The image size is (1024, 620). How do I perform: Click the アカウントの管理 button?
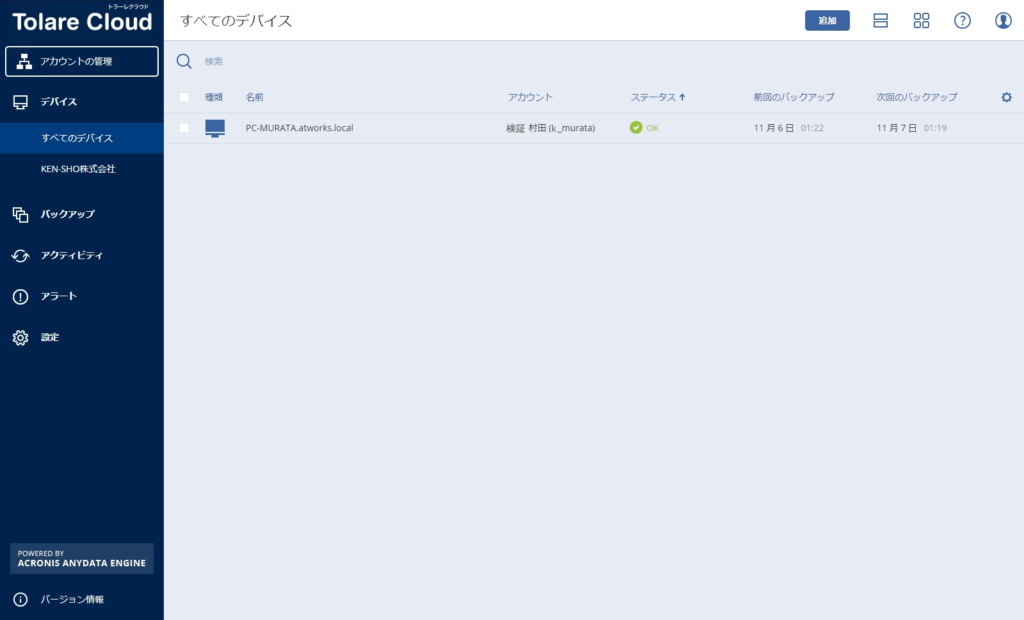(x=82, y=62)
